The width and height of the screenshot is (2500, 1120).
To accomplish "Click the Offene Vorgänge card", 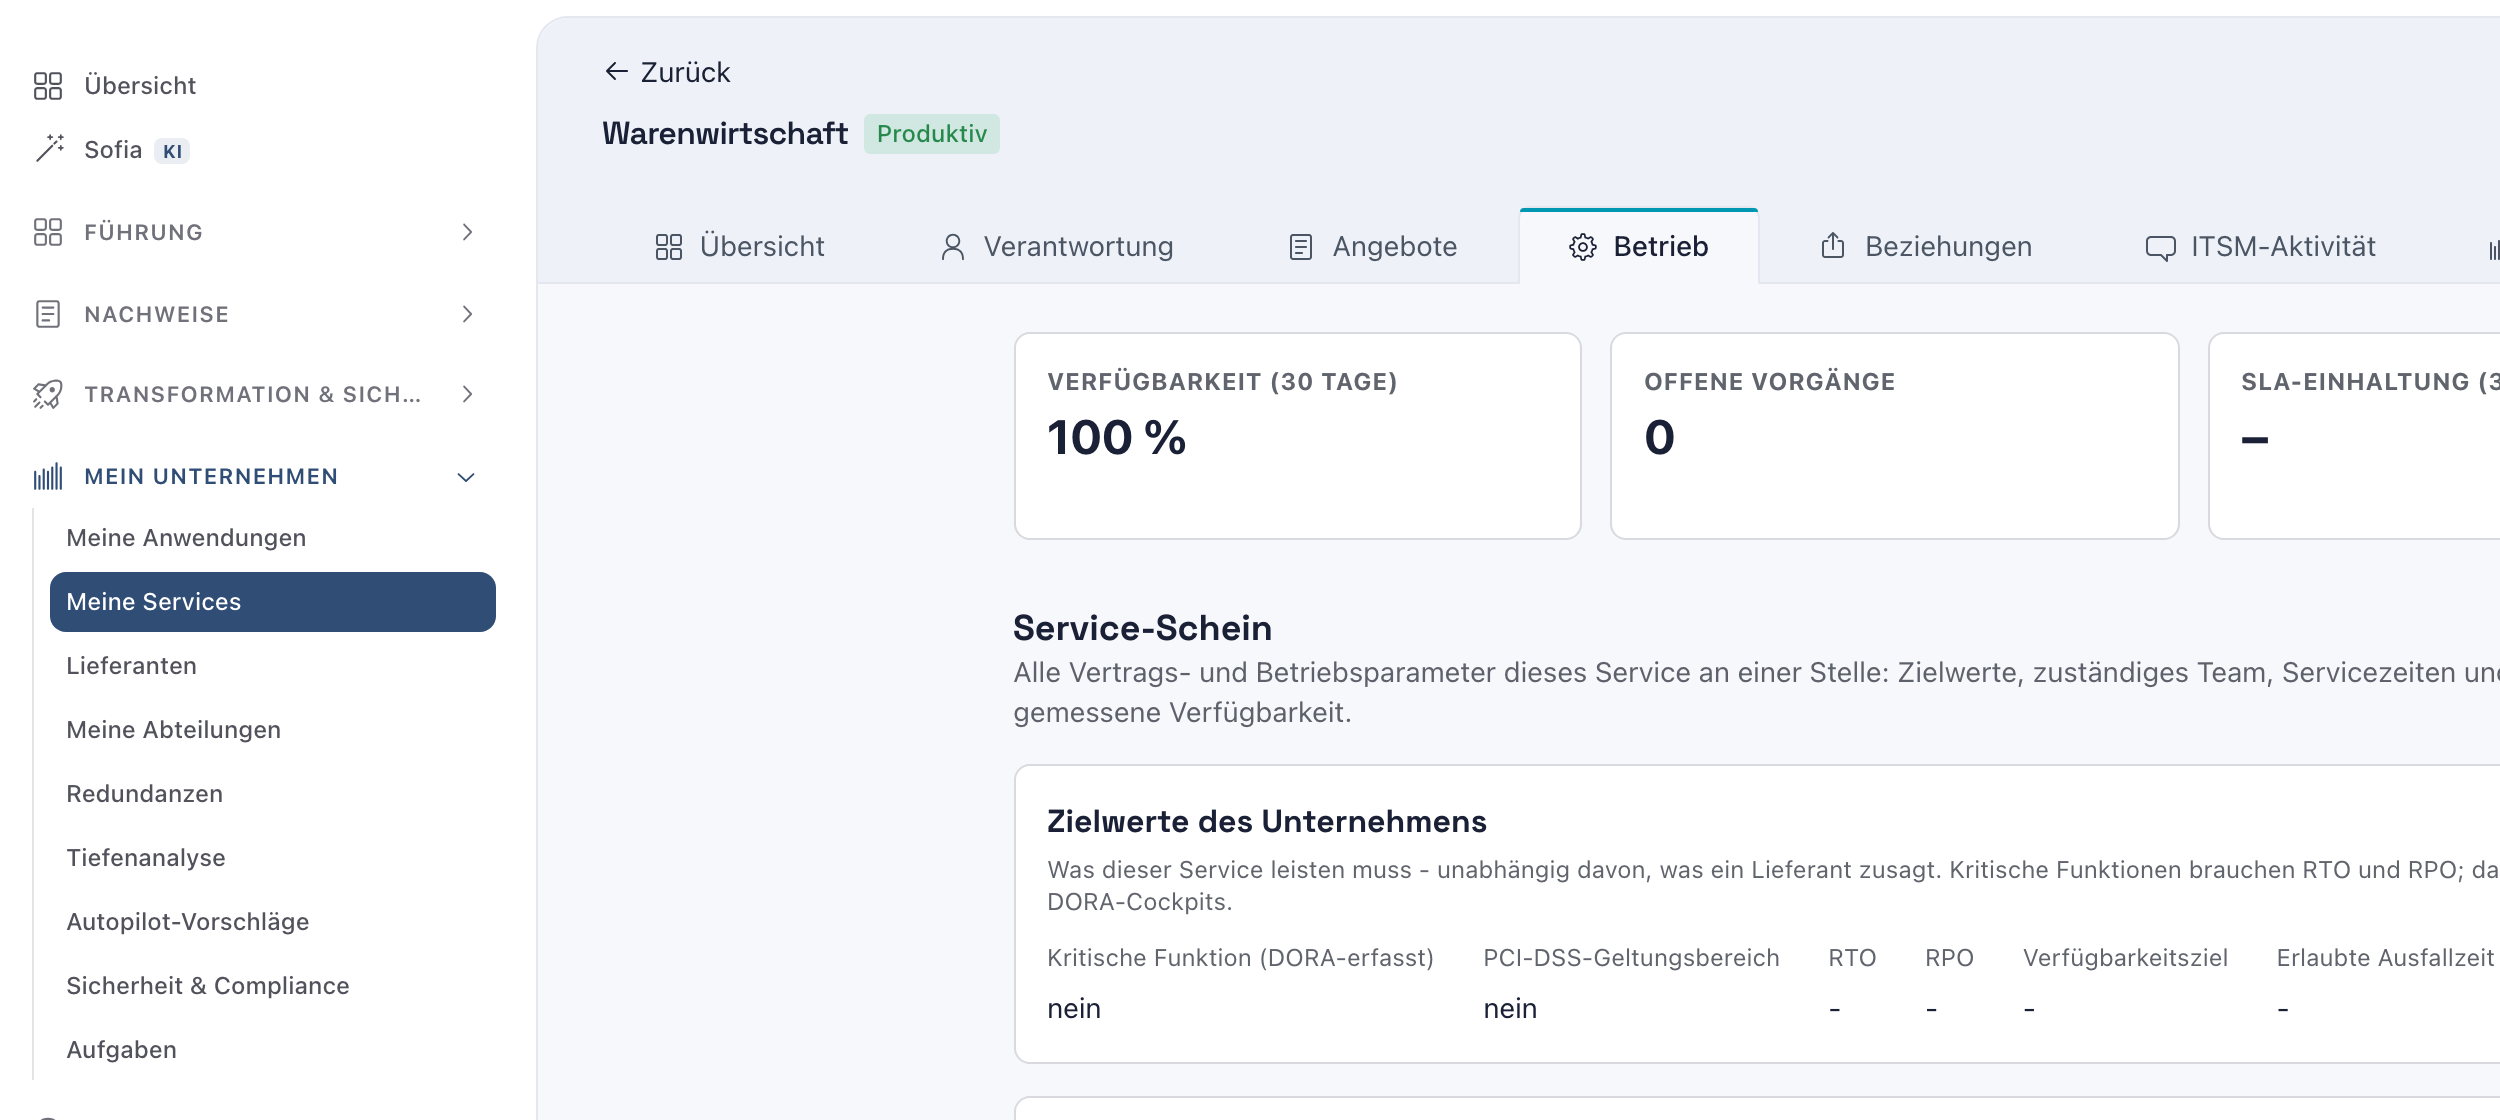I will tap(1894, 436).
